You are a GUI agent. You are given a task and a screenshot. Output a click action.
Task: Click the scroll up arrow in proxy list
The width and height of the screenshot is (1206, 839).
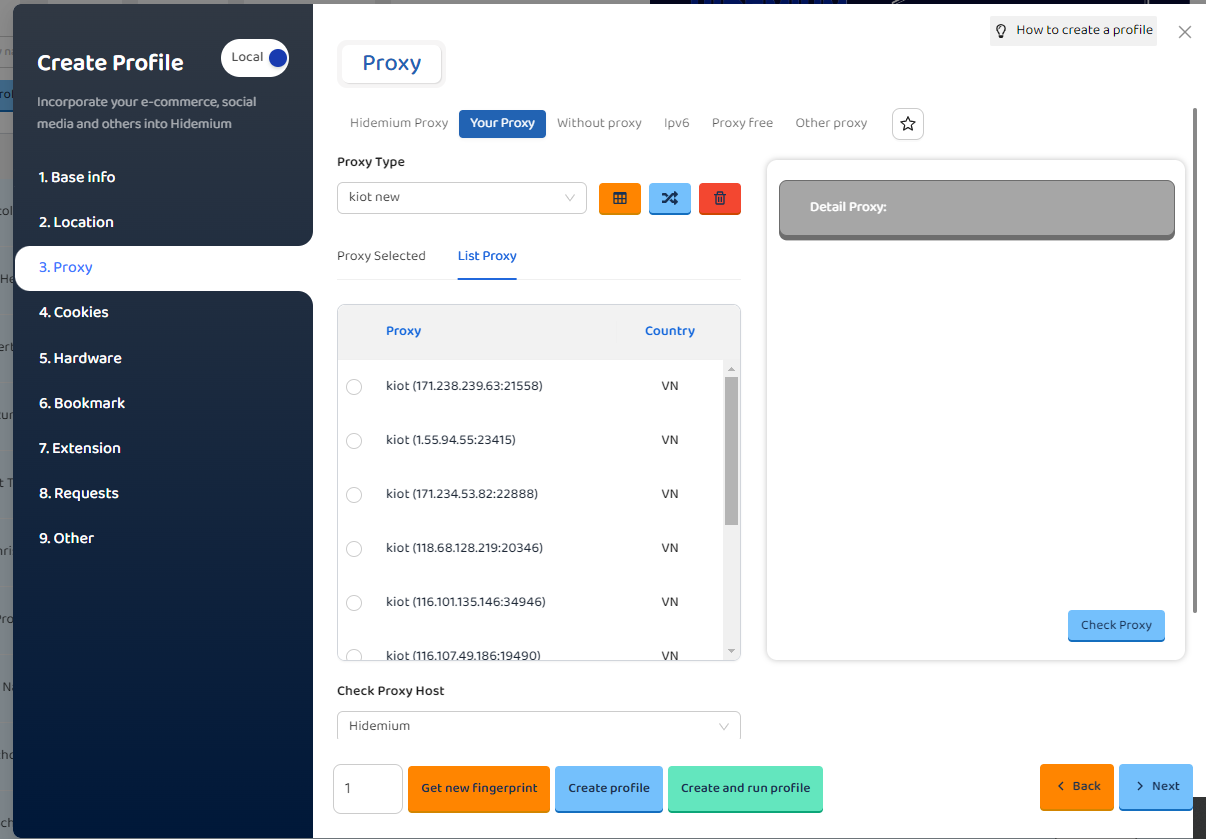731,369
